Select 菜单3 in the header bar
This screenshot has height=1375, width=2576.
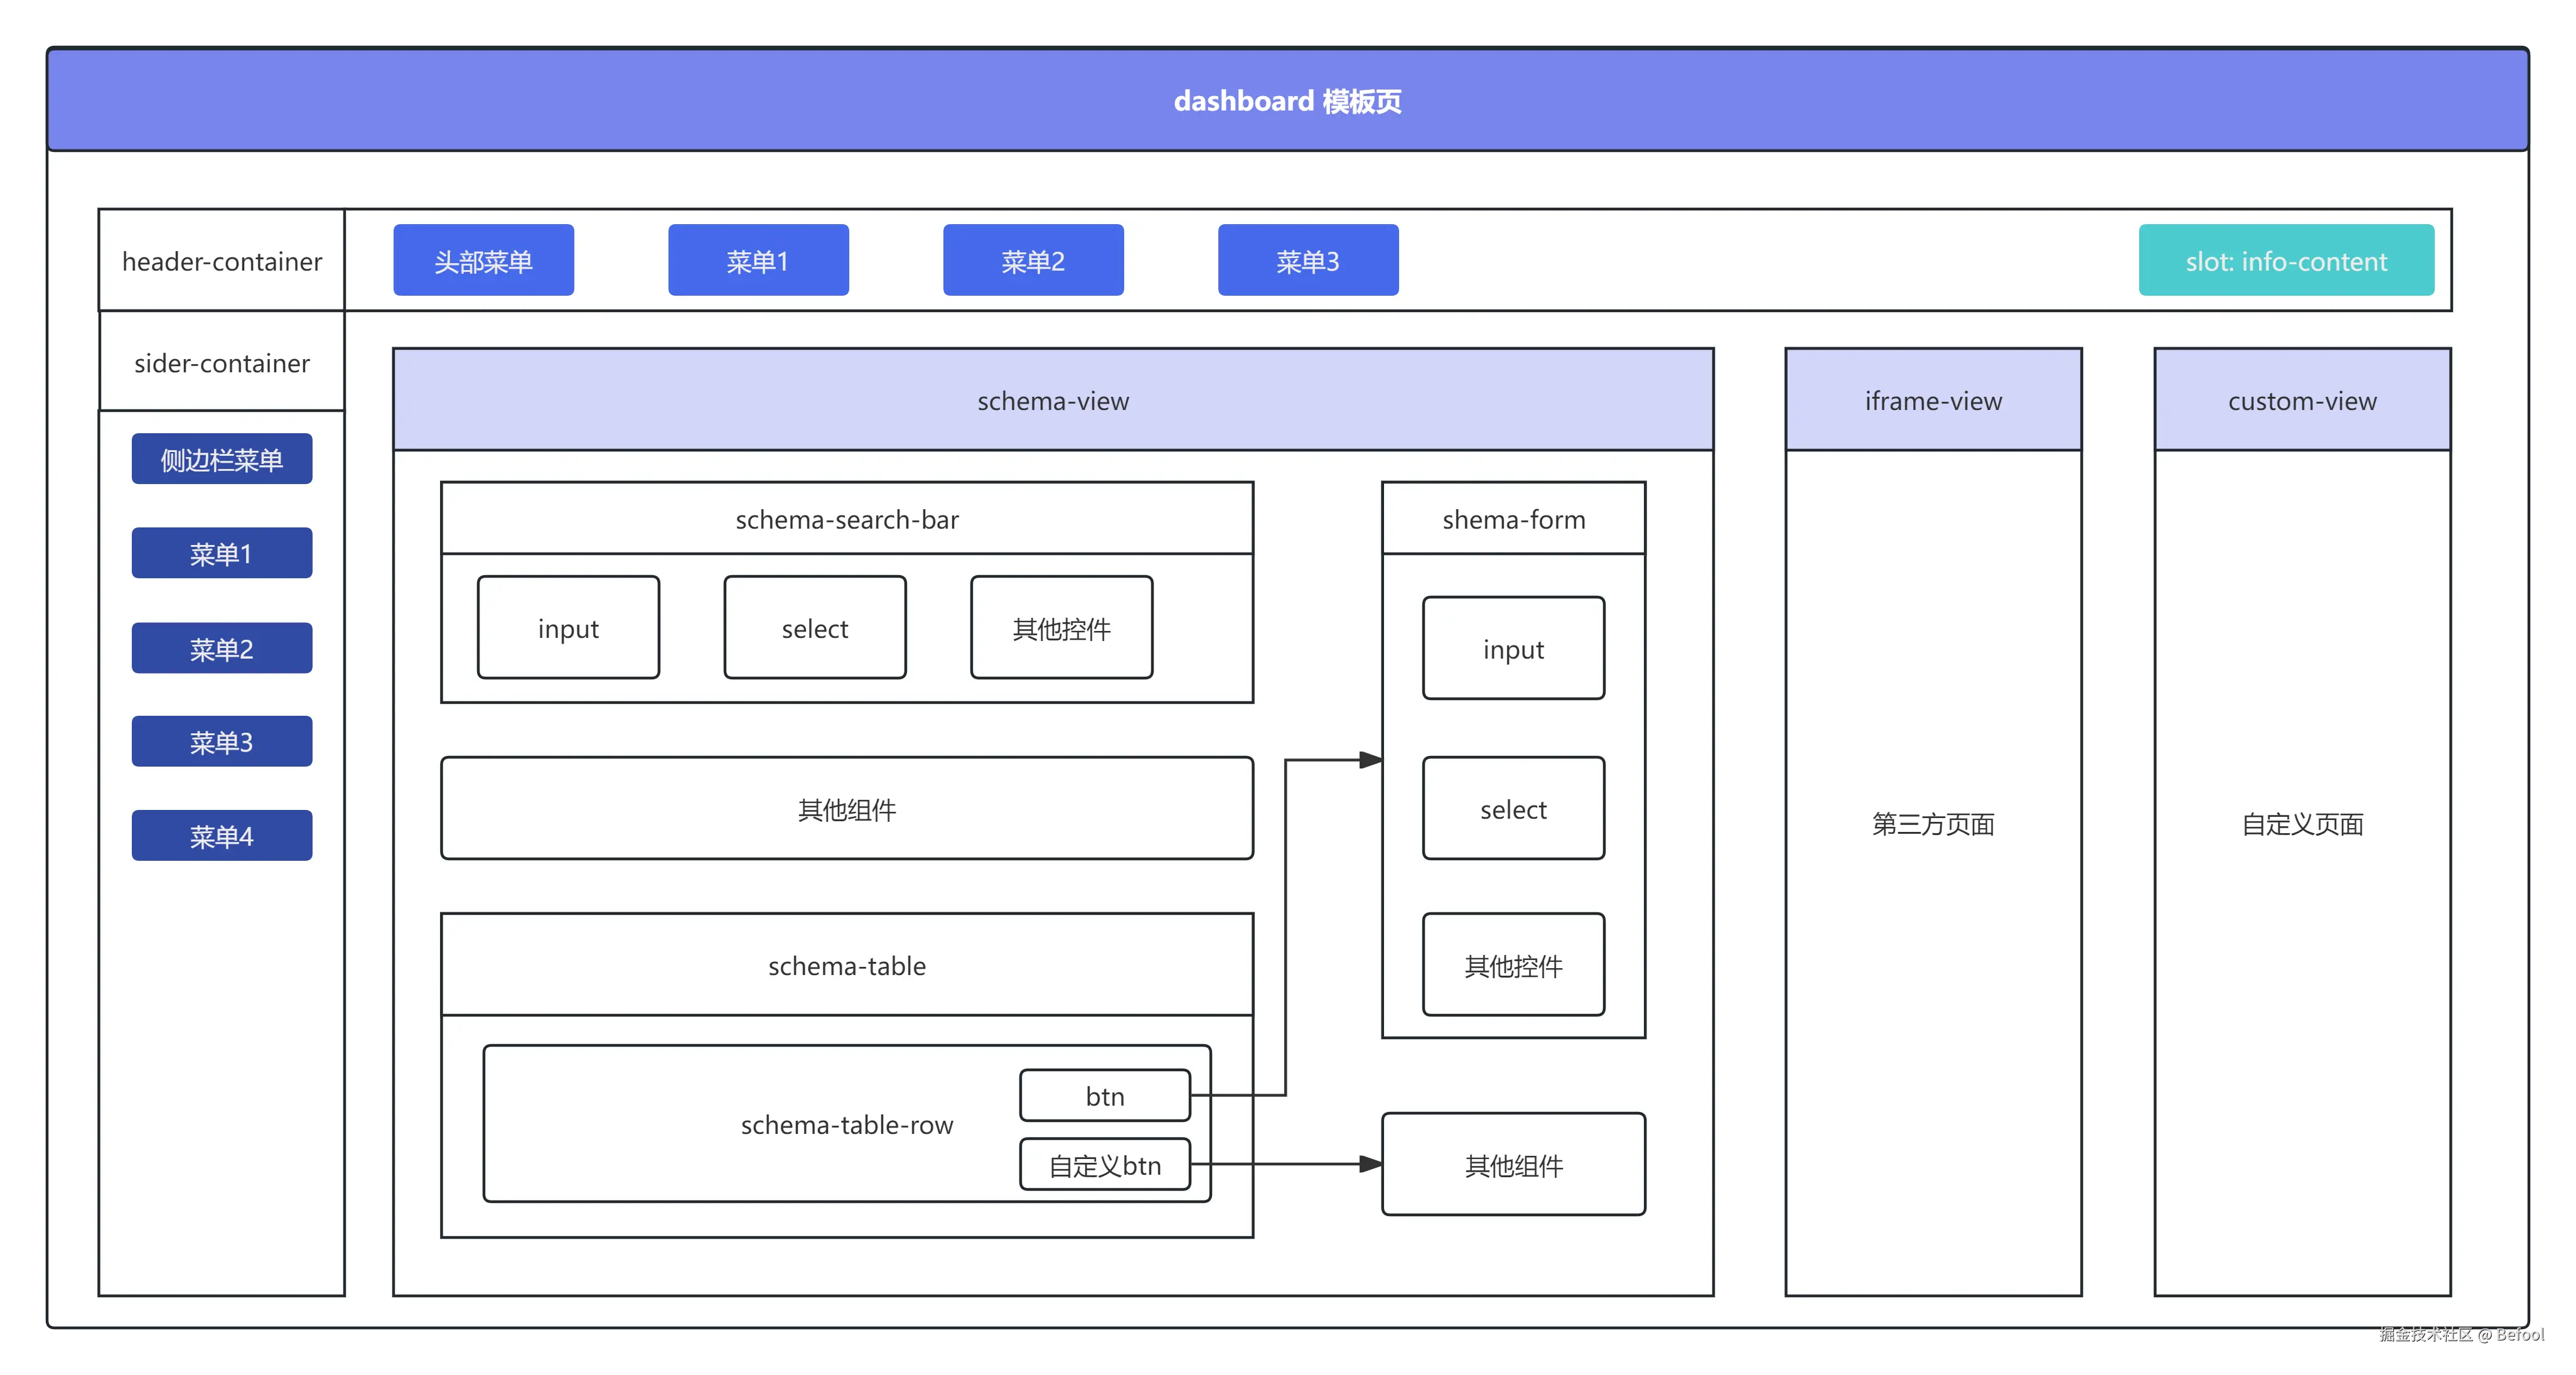point(1308,260)
